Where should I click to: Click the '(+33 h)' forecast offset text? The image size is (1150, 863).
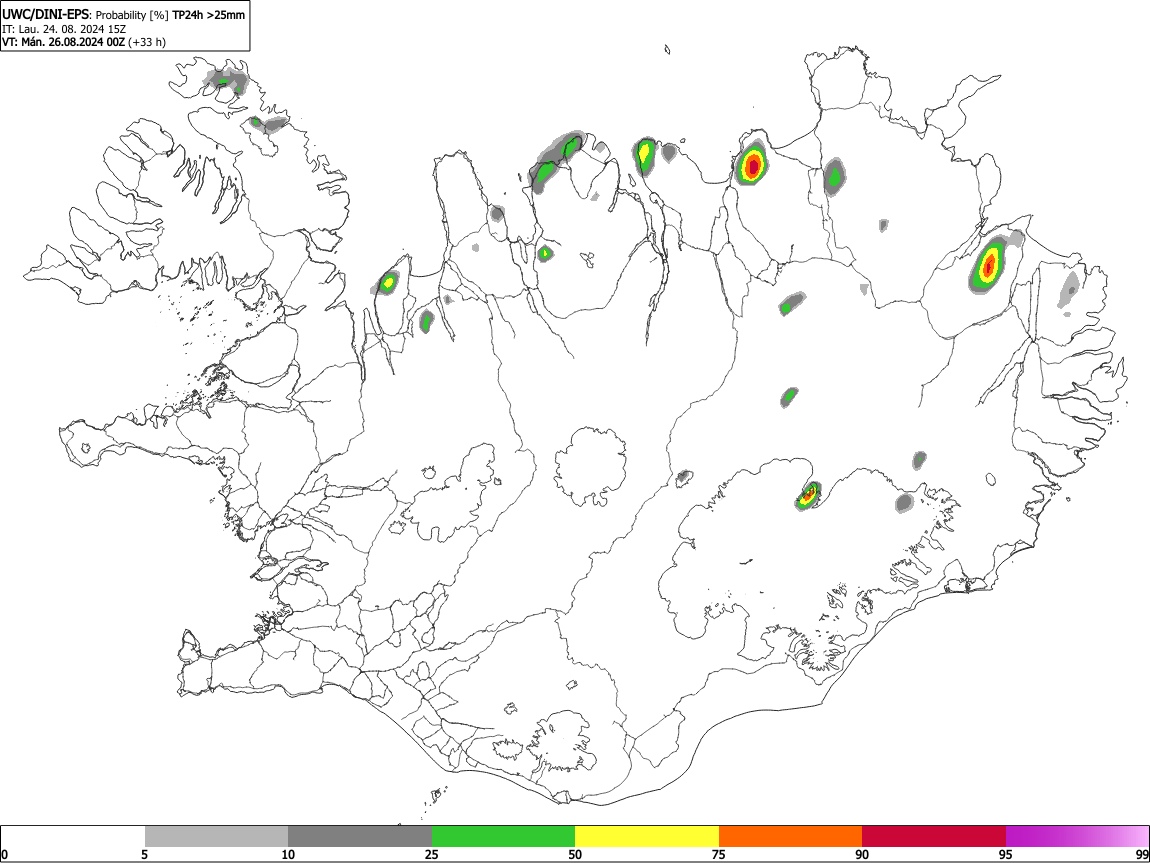147,42
